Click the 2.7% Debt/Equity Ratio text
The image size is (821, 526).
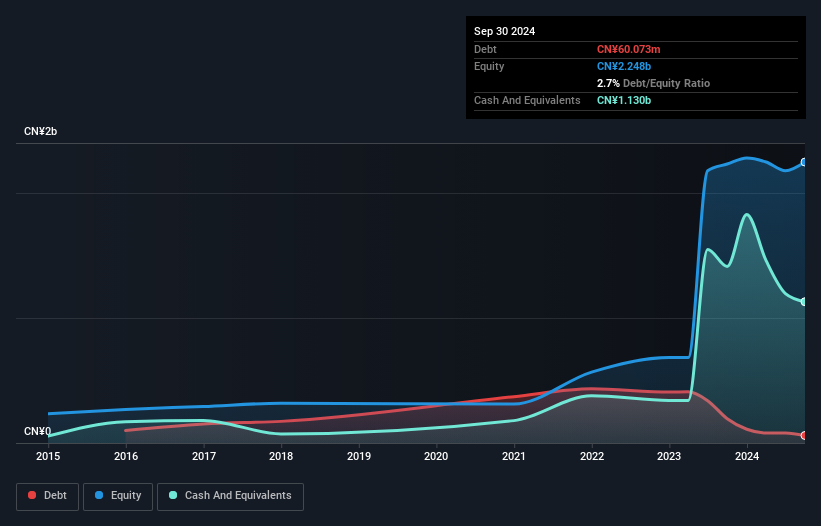[x=653, y=83]
